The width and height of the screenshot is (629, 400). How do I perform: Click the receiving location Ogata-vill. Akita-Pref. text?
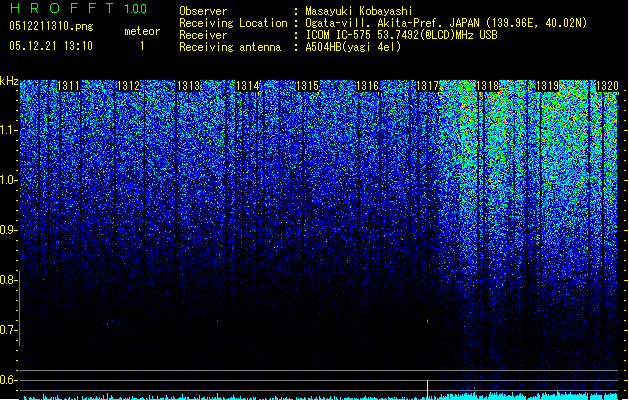[446, 23]
